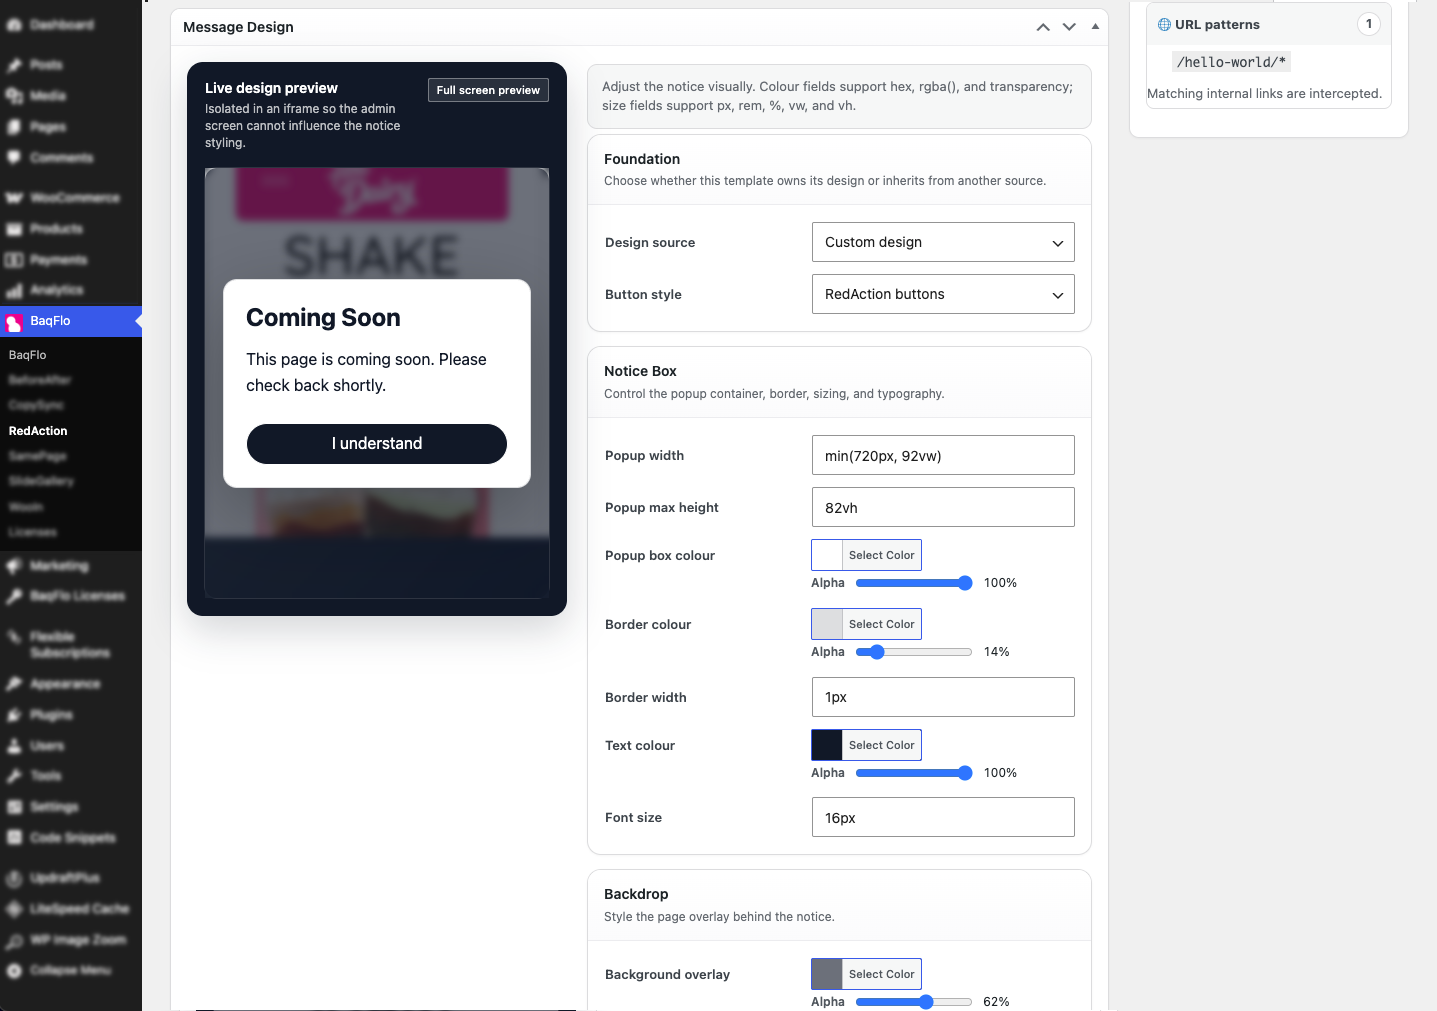Click the Posts pin icon
The width and height of the screenshot is (1437, 1011).
click(x=14, y=65)
